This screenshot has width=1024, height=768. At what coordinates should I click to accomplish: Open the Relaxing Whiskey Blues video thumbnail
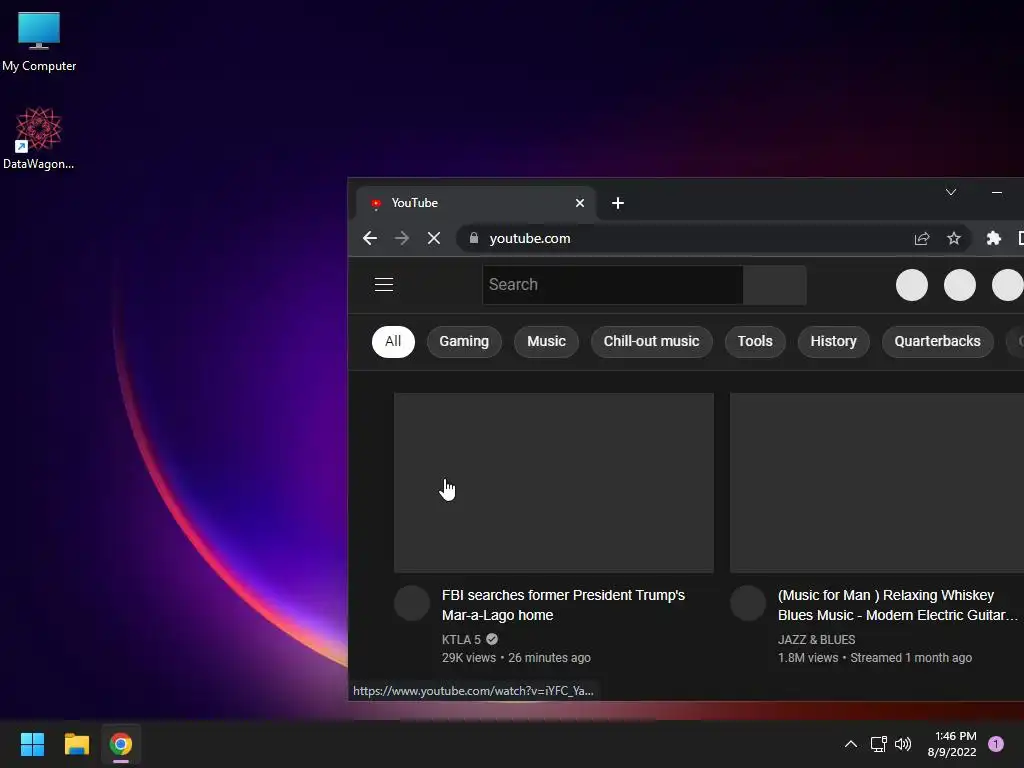point(876,483)
